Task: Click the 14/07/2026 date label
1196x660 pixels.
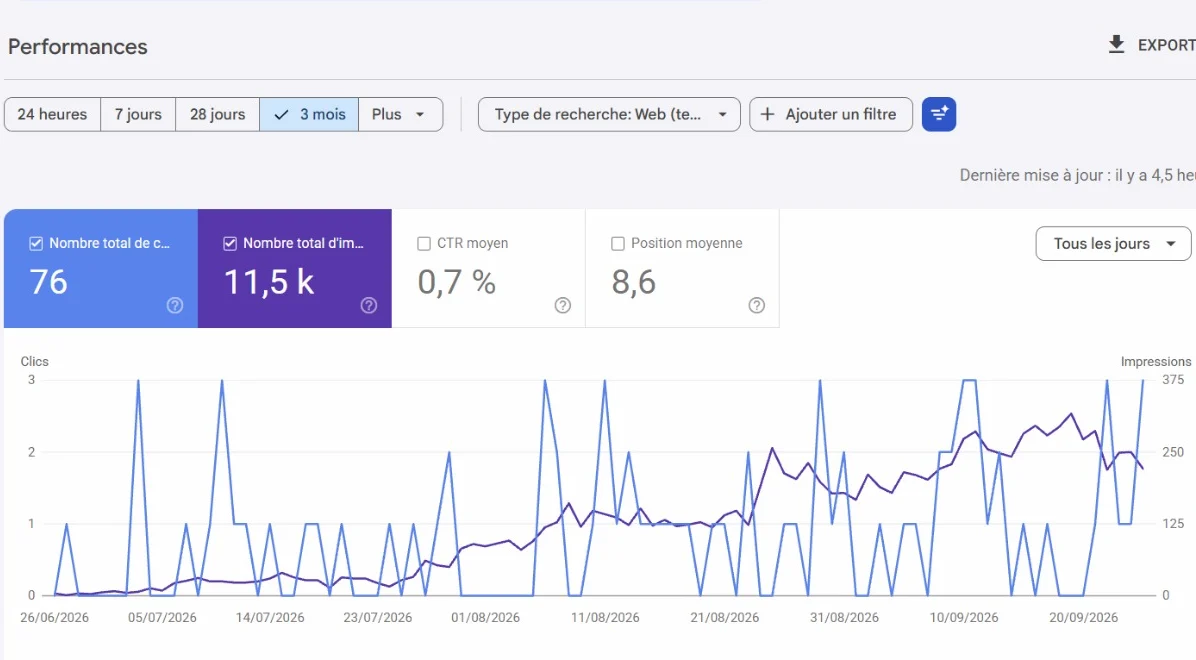Action: 269,617
